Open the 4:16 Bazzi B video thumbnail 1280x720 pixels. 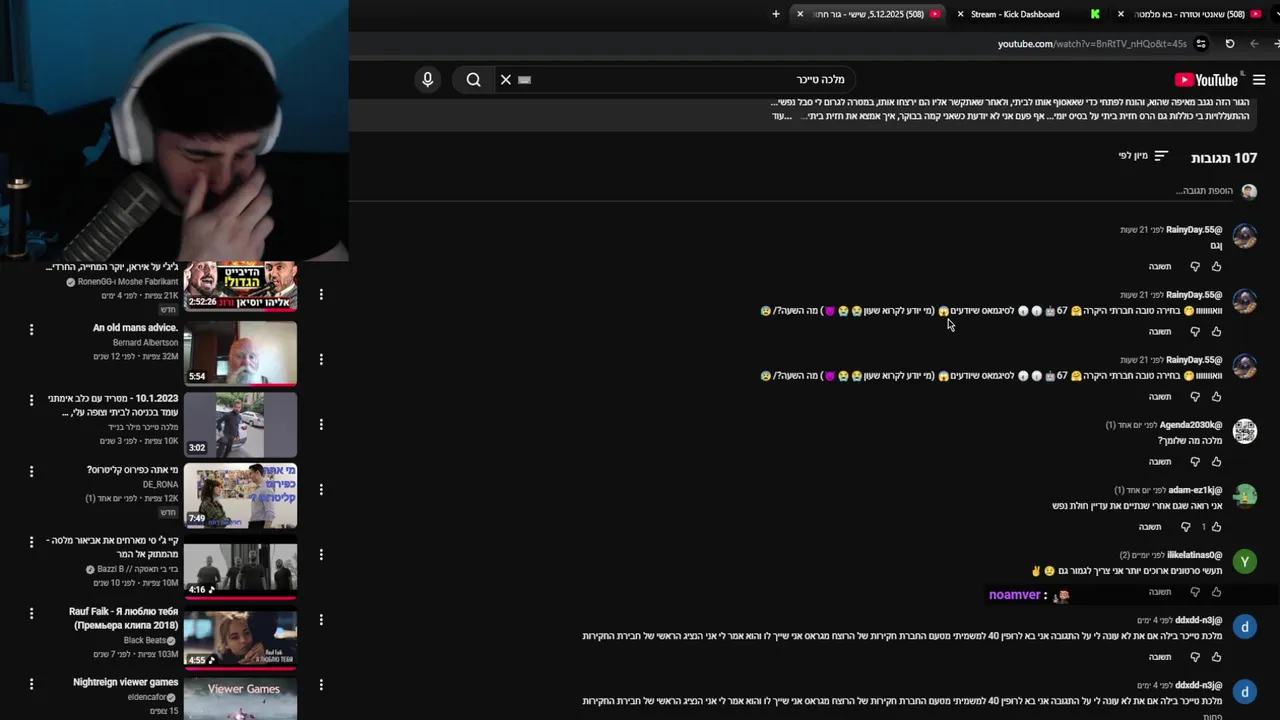point(240,567)
